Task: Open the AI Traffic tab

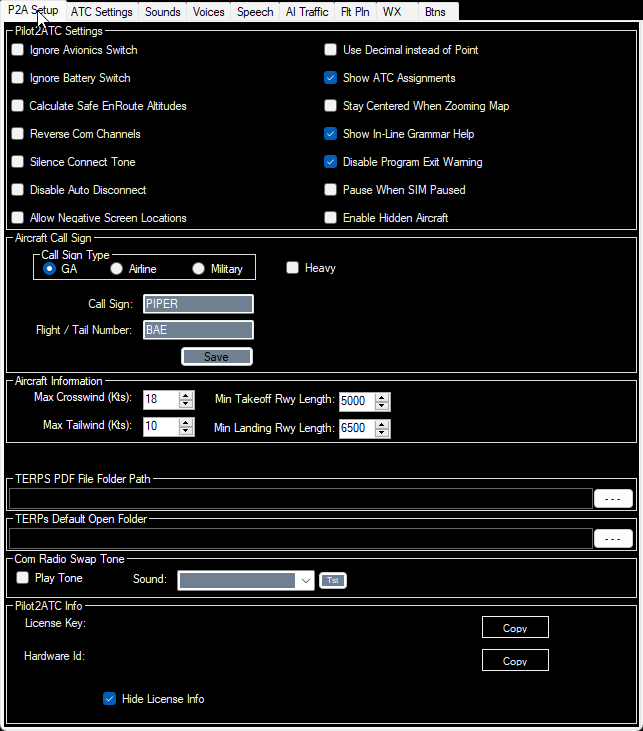Action: [306, 12]
